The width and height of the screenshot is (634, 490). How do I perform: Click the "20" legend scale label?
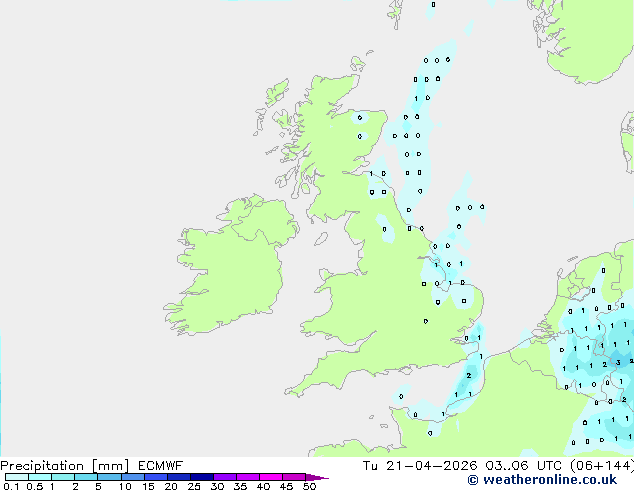tap(171, 486)
